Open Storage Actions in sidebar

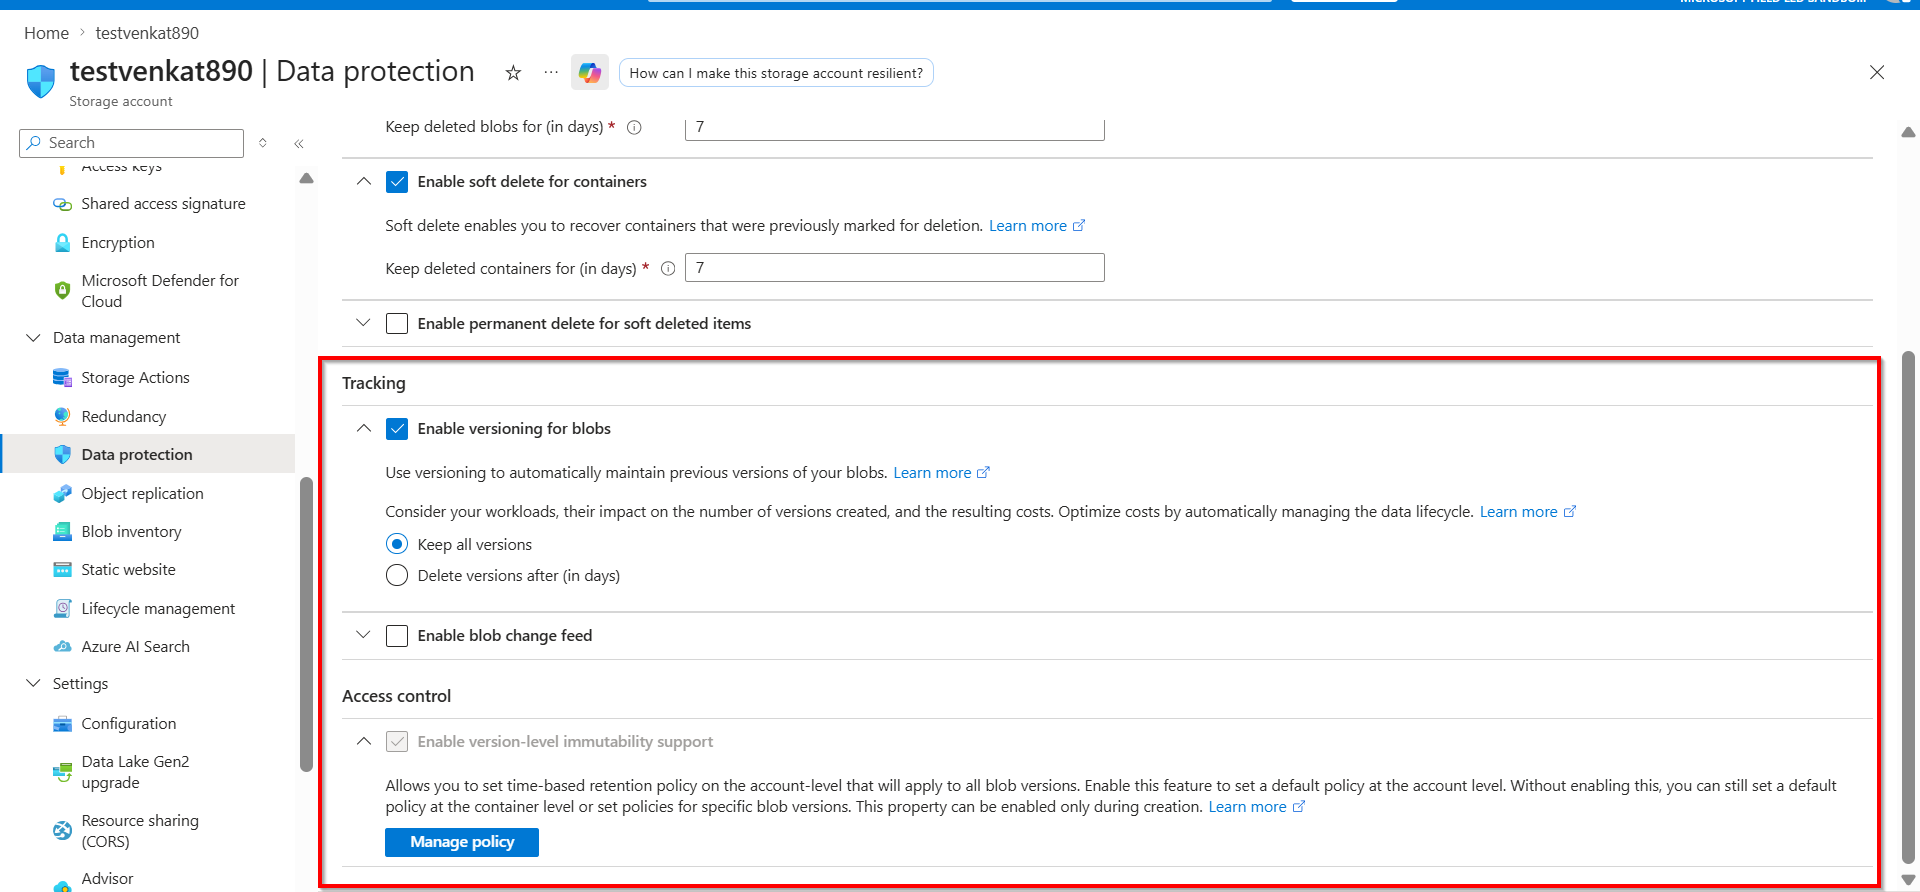click(121, 378)
